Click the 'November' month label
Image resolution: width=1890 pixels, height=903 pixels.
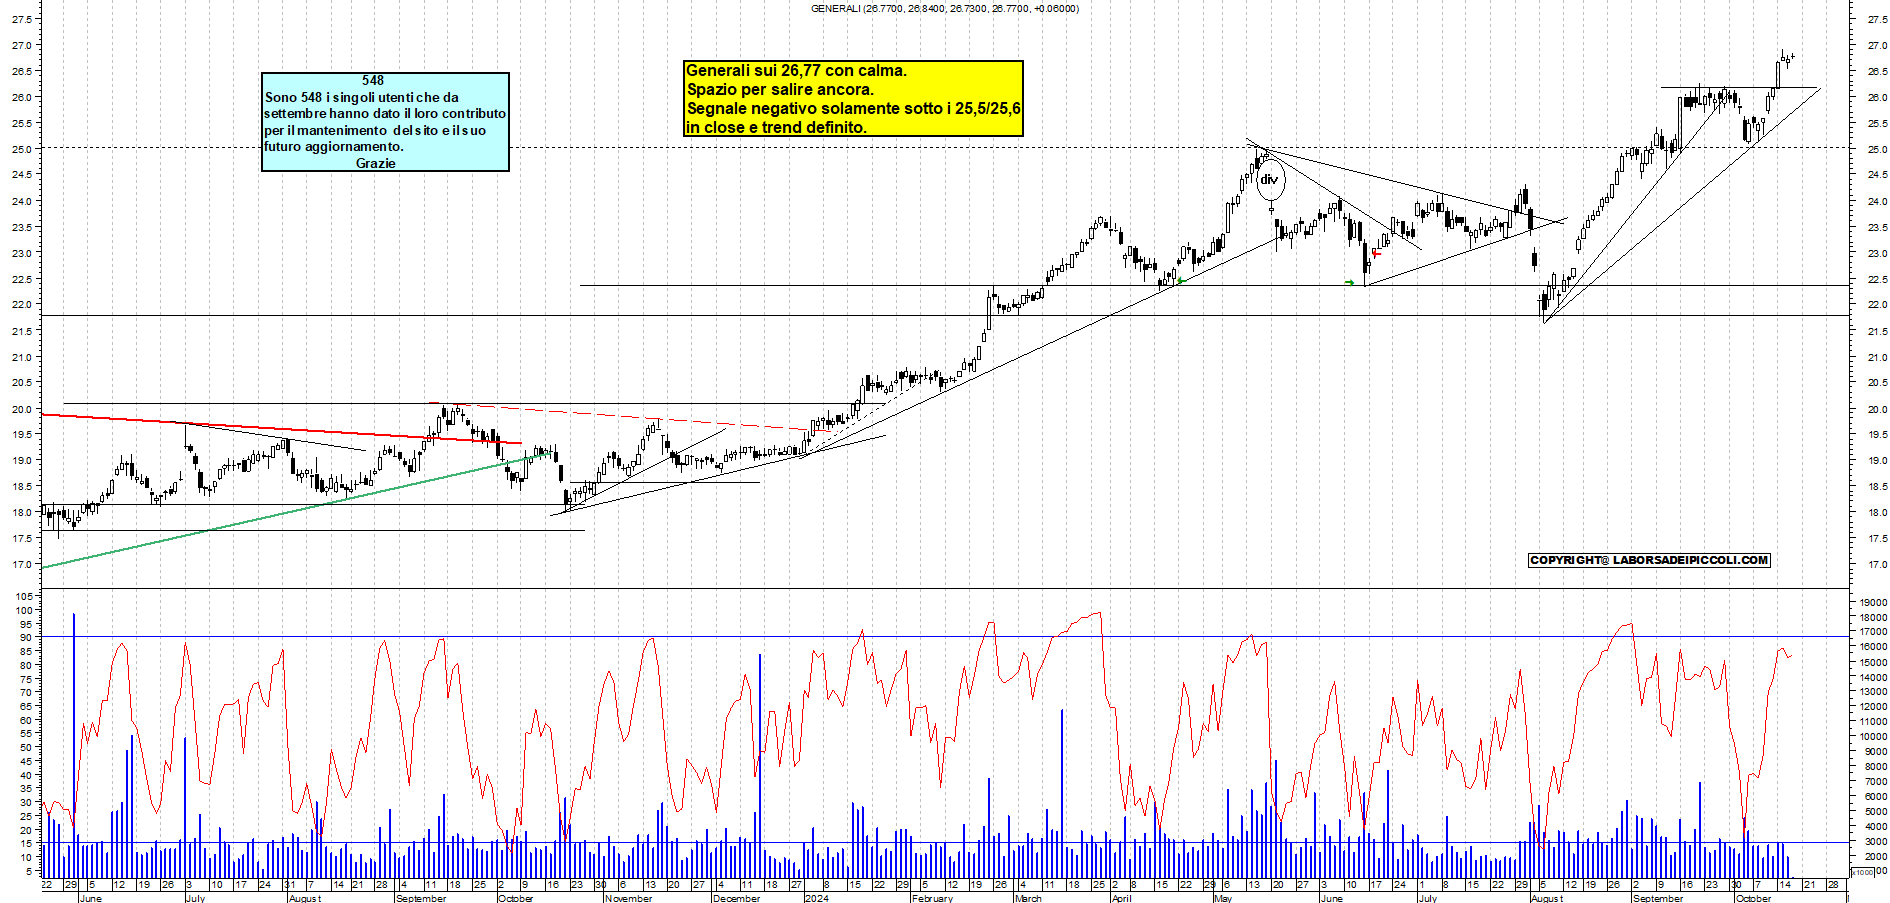click(x=628, y=898)
